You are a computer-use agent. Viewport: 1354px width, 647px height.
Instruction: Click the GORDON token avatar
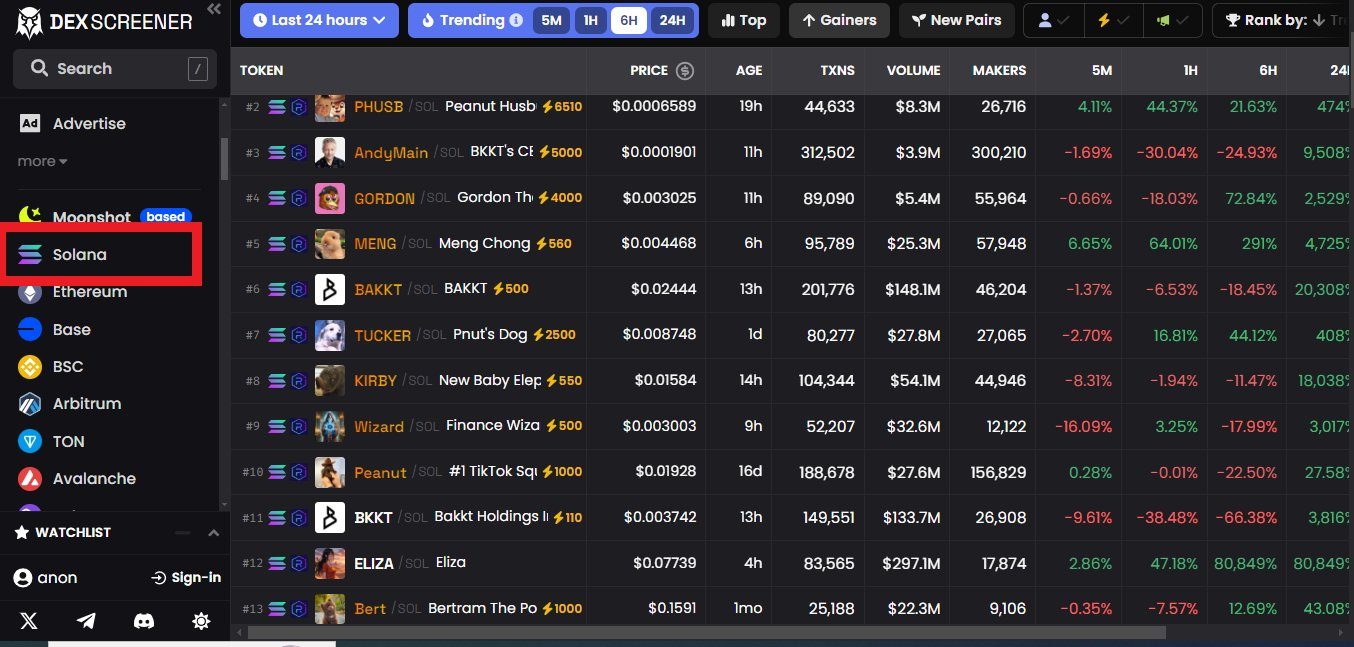(330, 198)
